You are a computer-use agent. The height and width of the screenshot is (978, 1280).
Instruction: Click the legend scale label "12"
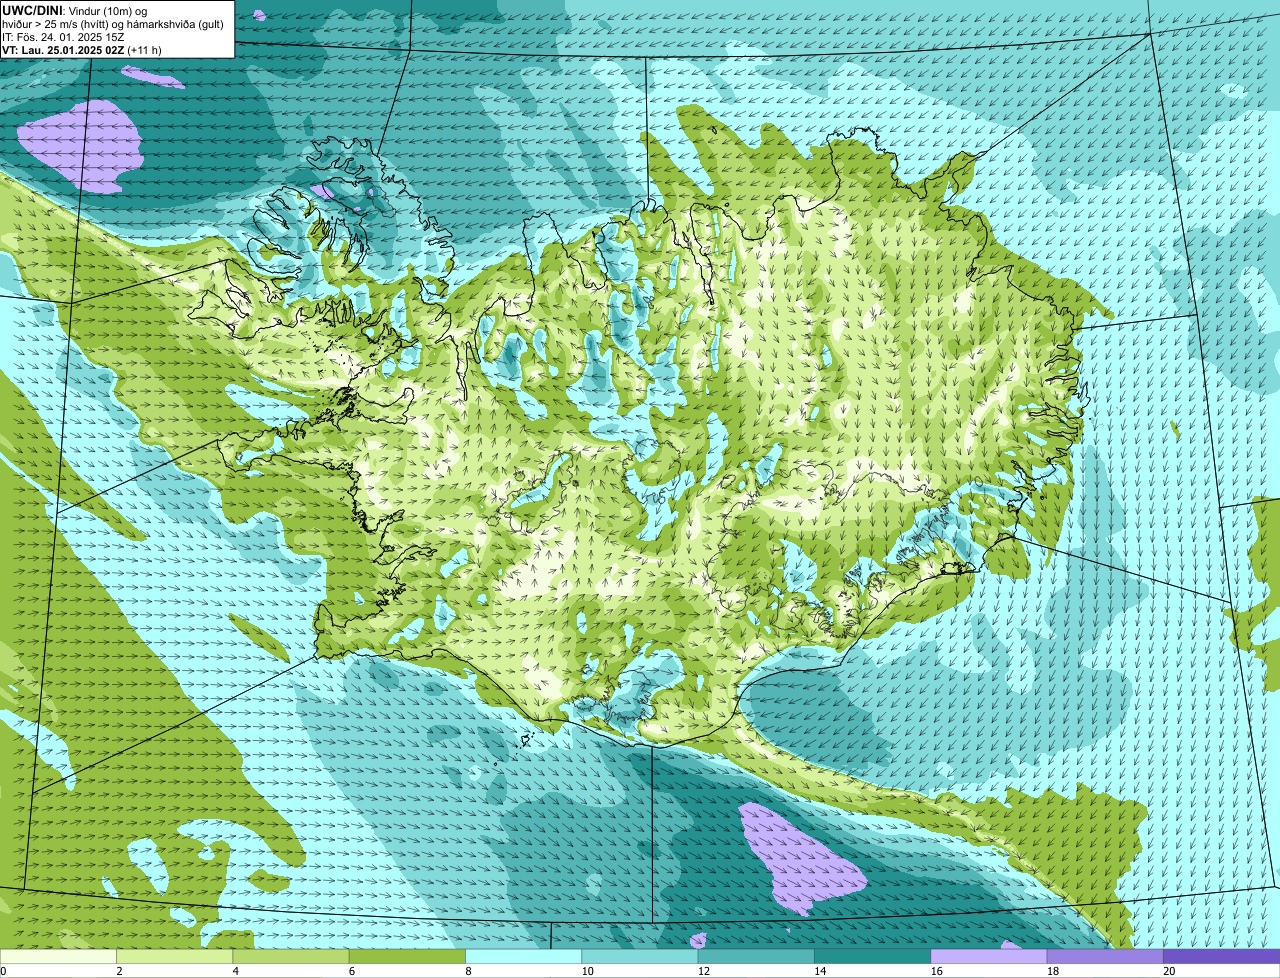click(704, 971)
